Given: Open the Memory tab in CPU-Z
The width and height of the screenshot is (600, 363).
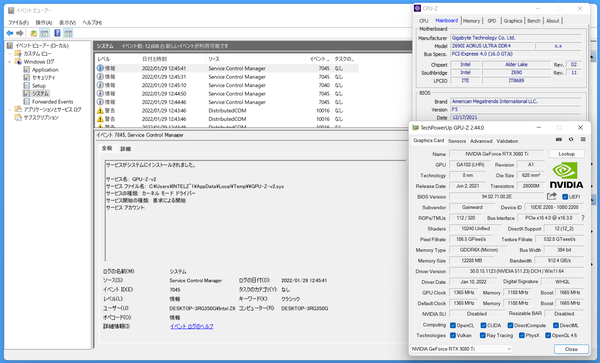Looking at the screenshot, I should pos(471,21).
